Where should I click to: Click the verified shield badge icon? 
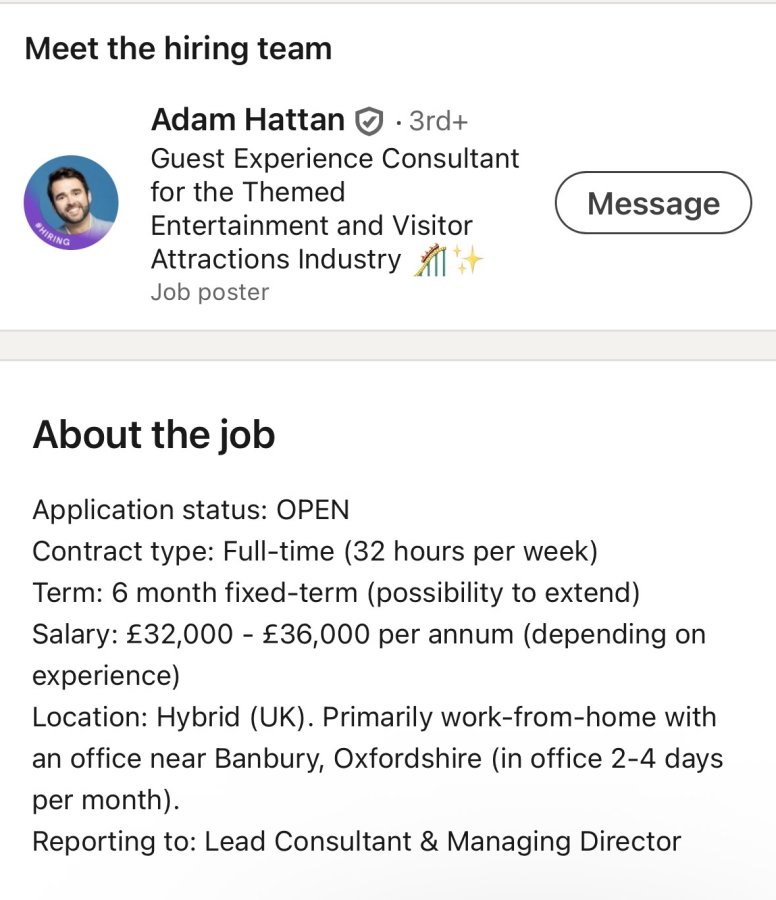pos(368,121)
